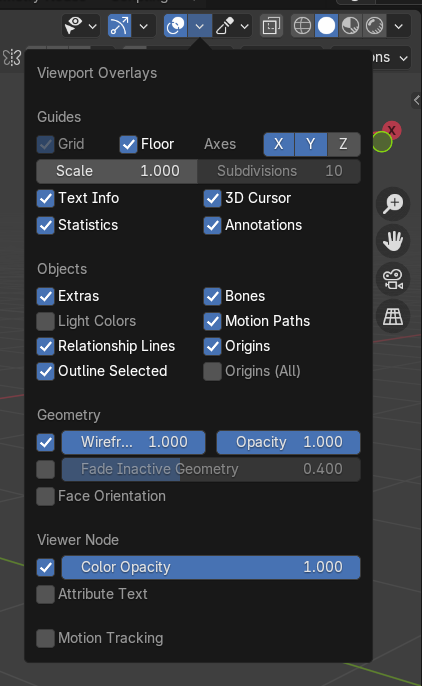Click the Show Overlays icon button
The width and height of the screenshot is (422, 686).
tap(175, 26)
